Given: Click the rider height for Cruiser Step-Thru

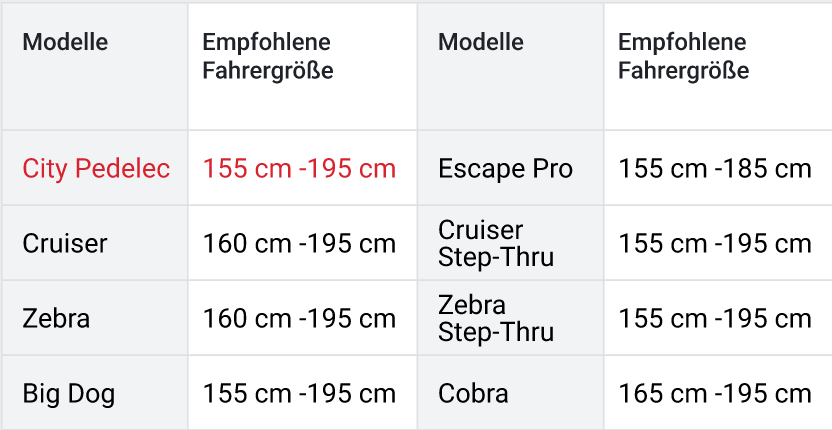Looking at the screenshot, I should pyautogui.click(x=715, y=243).
